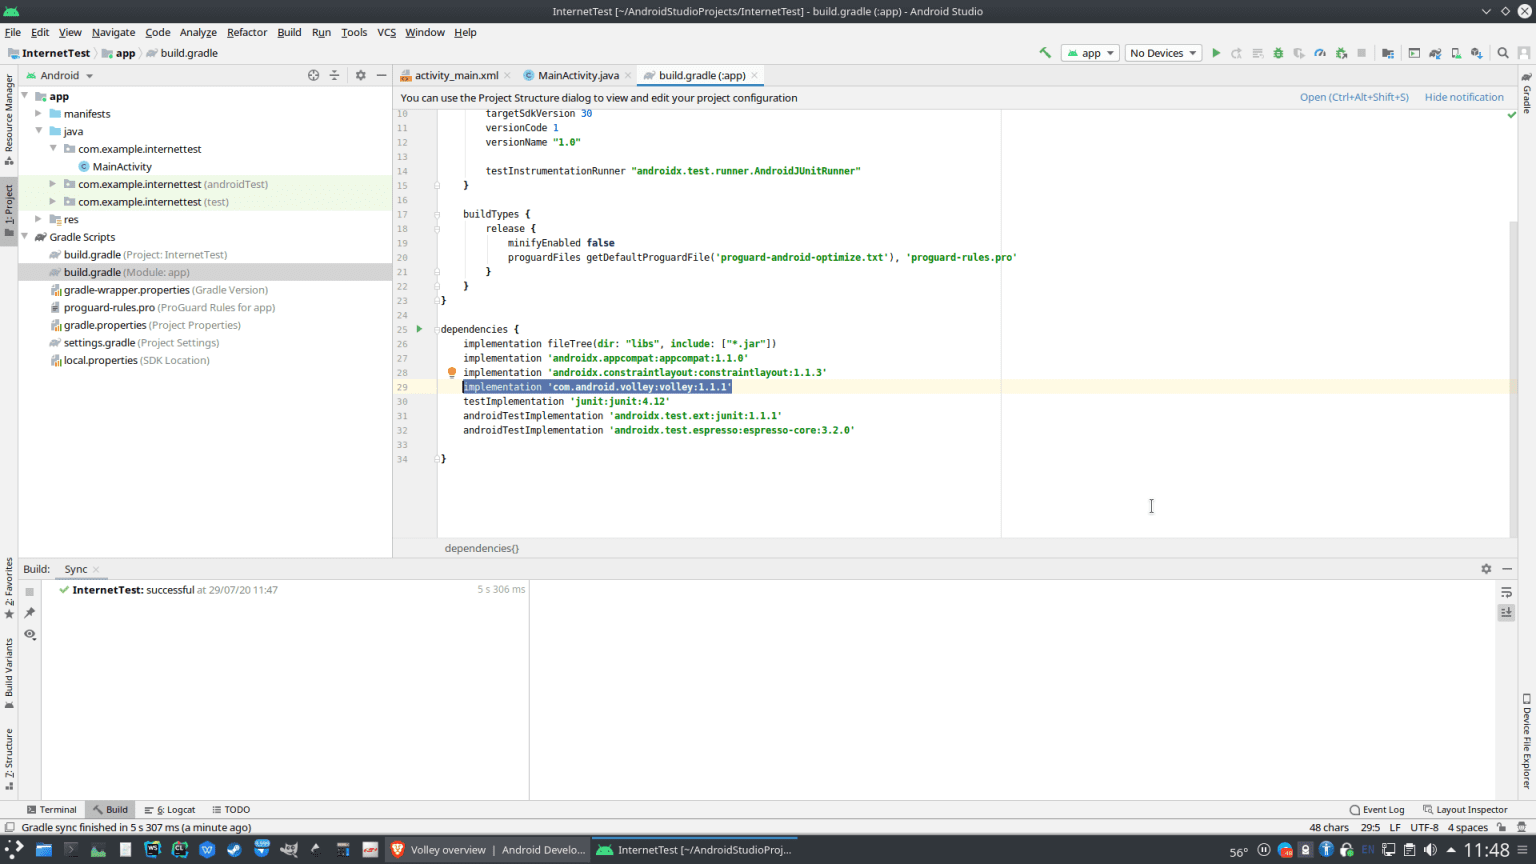Open the app run configuration dropdown
This screenshot has width=1536, height=864.
pos(1090,53)
